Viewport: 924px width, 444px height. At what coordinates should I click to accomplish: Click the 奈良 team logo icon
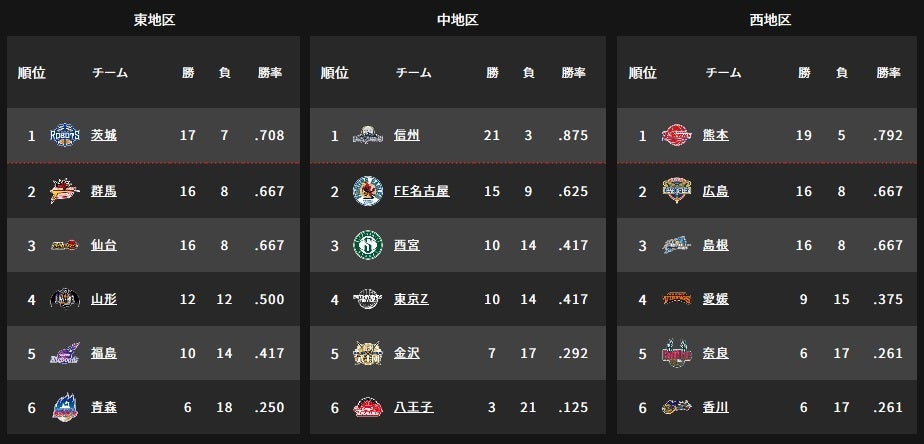pos(676,353)
